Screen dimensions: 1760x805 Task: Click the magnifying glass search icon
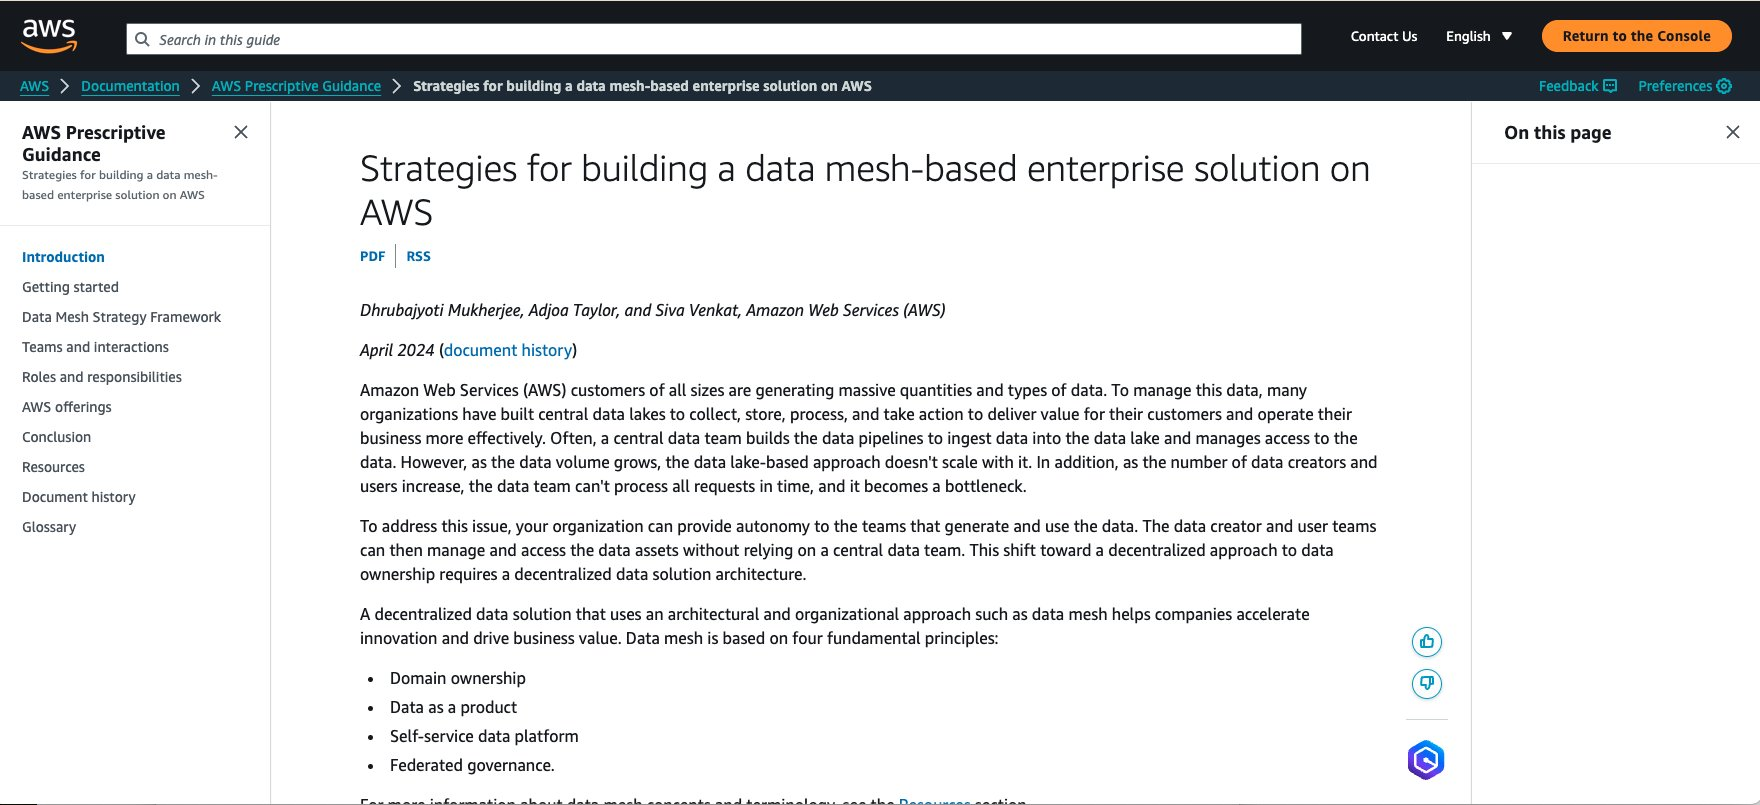(143, 39)
